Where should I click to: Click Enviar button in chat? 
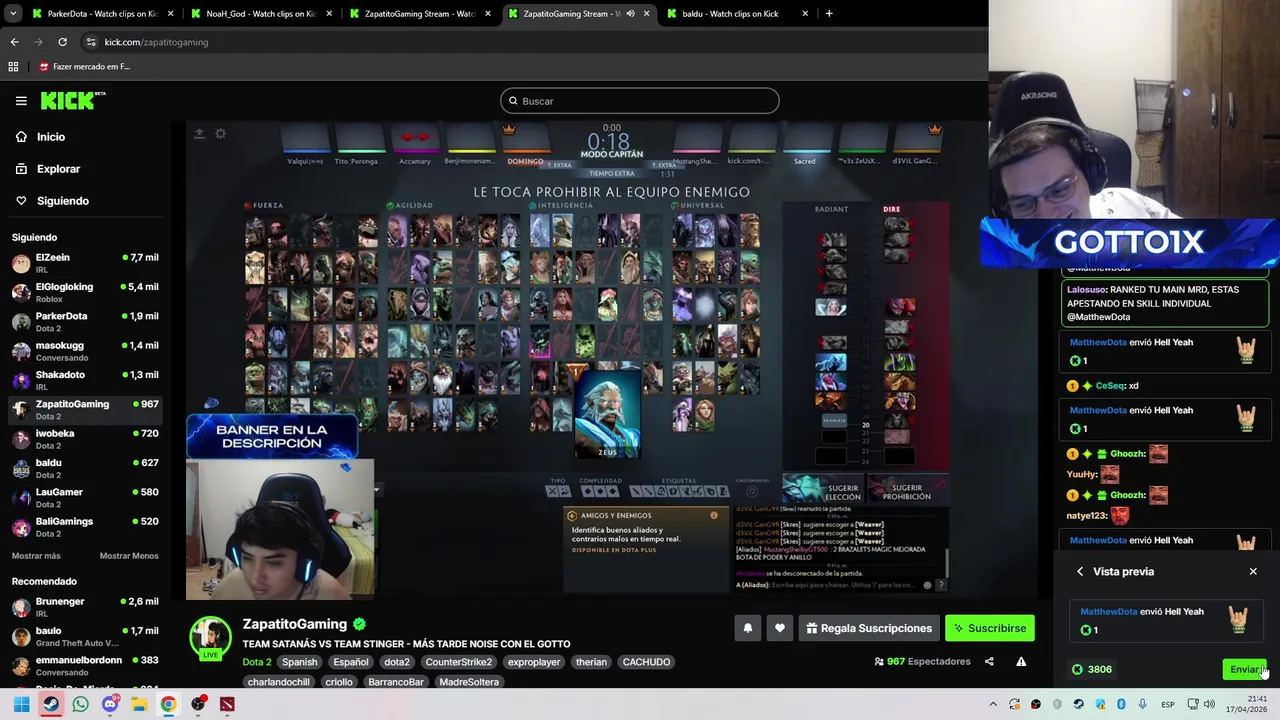[1245, 669]
